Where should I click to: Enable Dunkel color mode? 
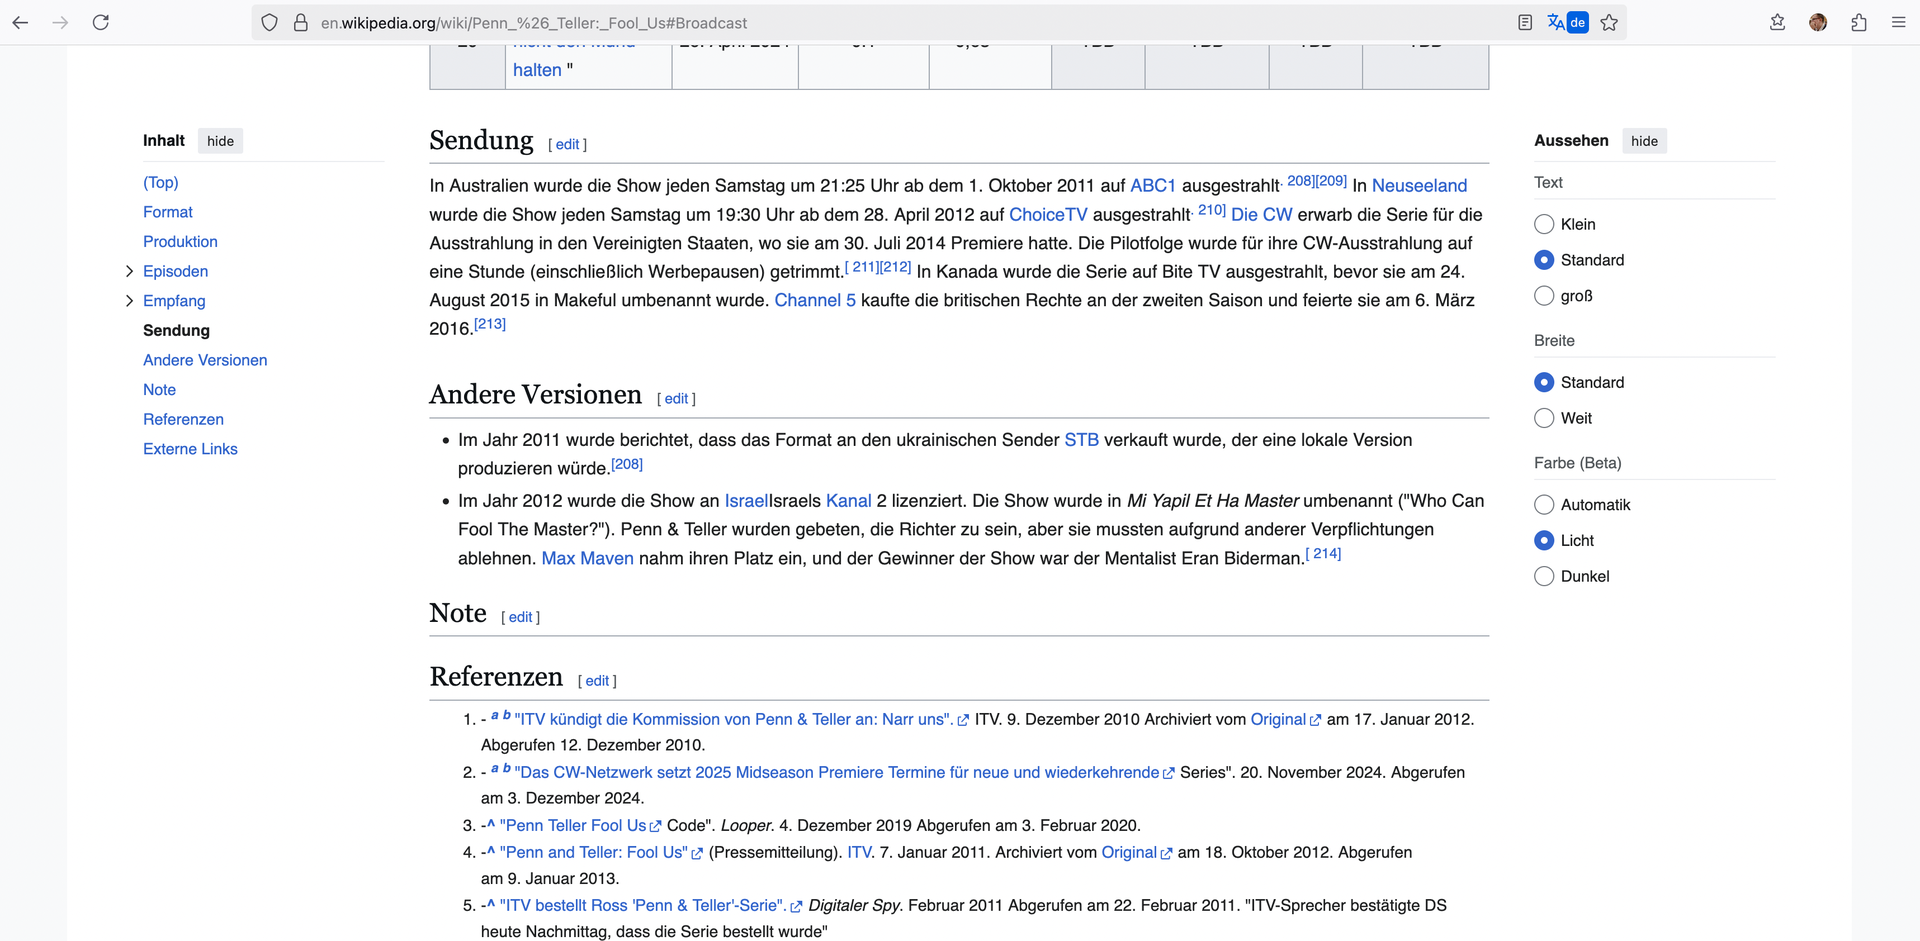click(x=1544, y=576)
